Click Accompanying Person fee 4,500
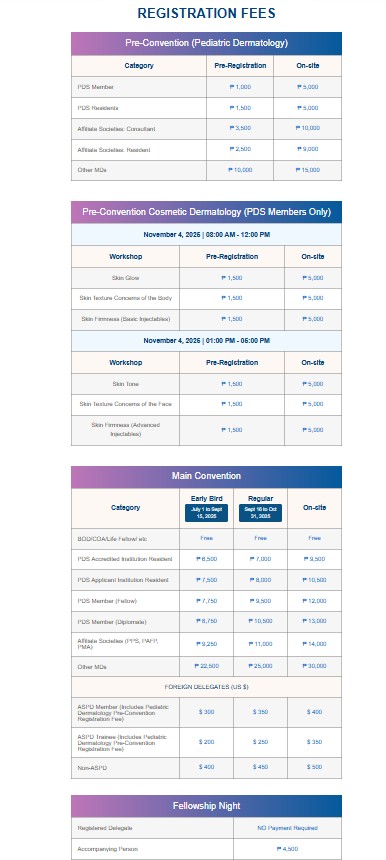This screenshot has height=860, width=386. coord(287,849)
